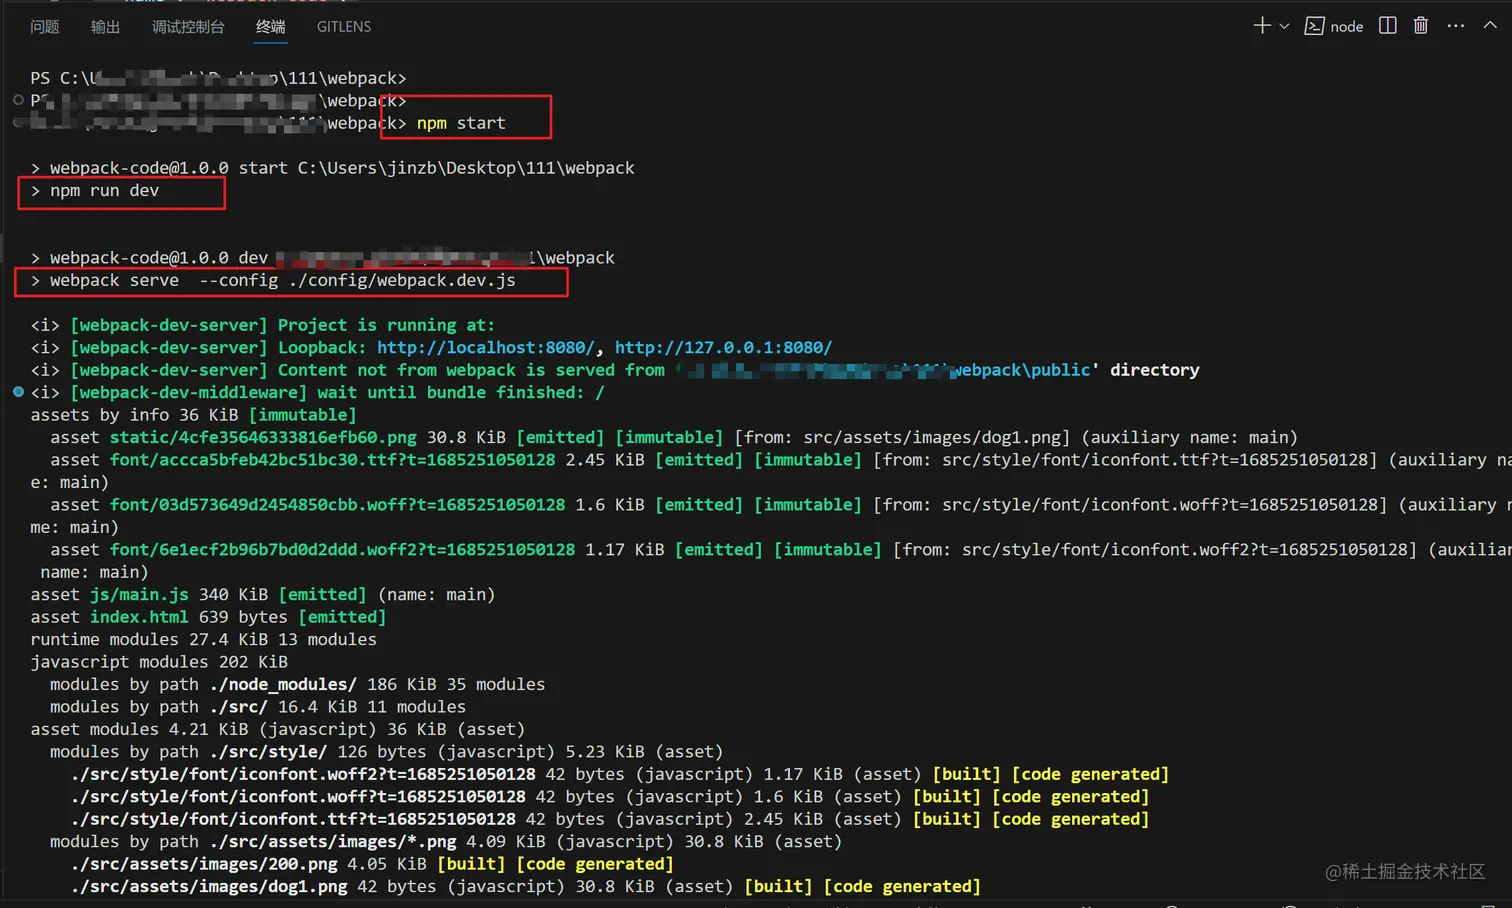Open the http://localhost:8080/ link
Image resolution: width=1512 pixels, height=908 pixels.
(x=486, y=347)
